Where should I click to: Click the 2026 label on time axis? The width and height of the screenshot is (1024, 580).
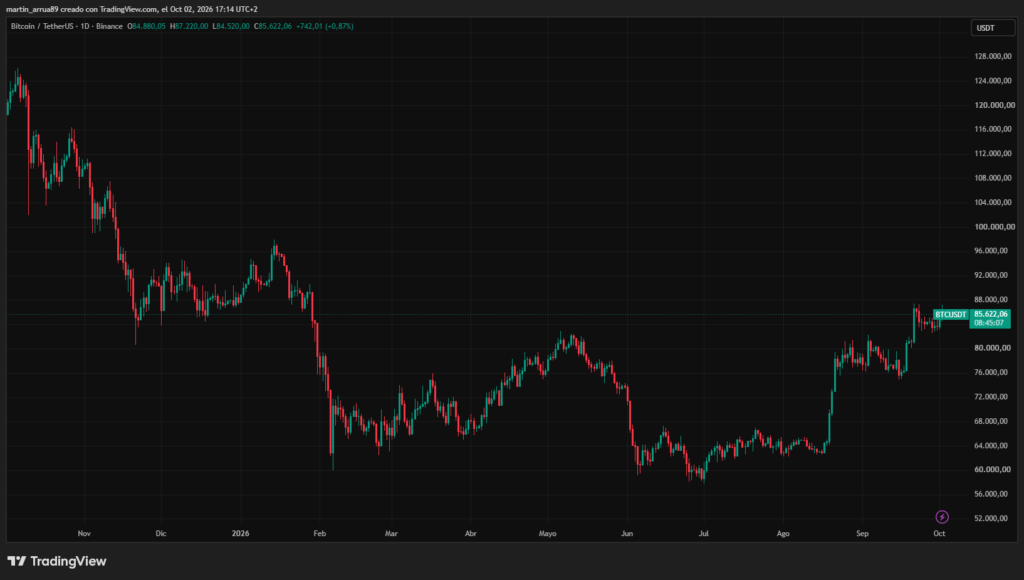pos(240,534)
